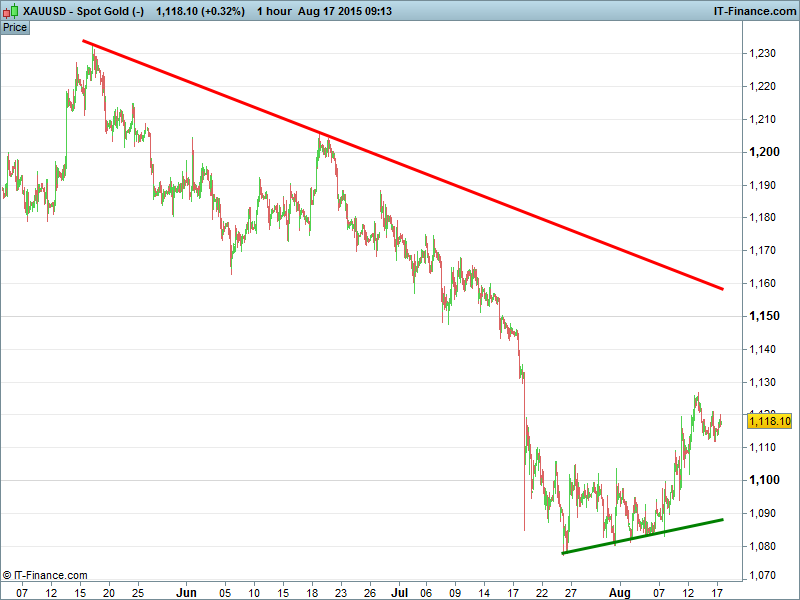
Task: Click the 1,230 label on price axis
Action: pyautogui.click(x=765, y=53)
